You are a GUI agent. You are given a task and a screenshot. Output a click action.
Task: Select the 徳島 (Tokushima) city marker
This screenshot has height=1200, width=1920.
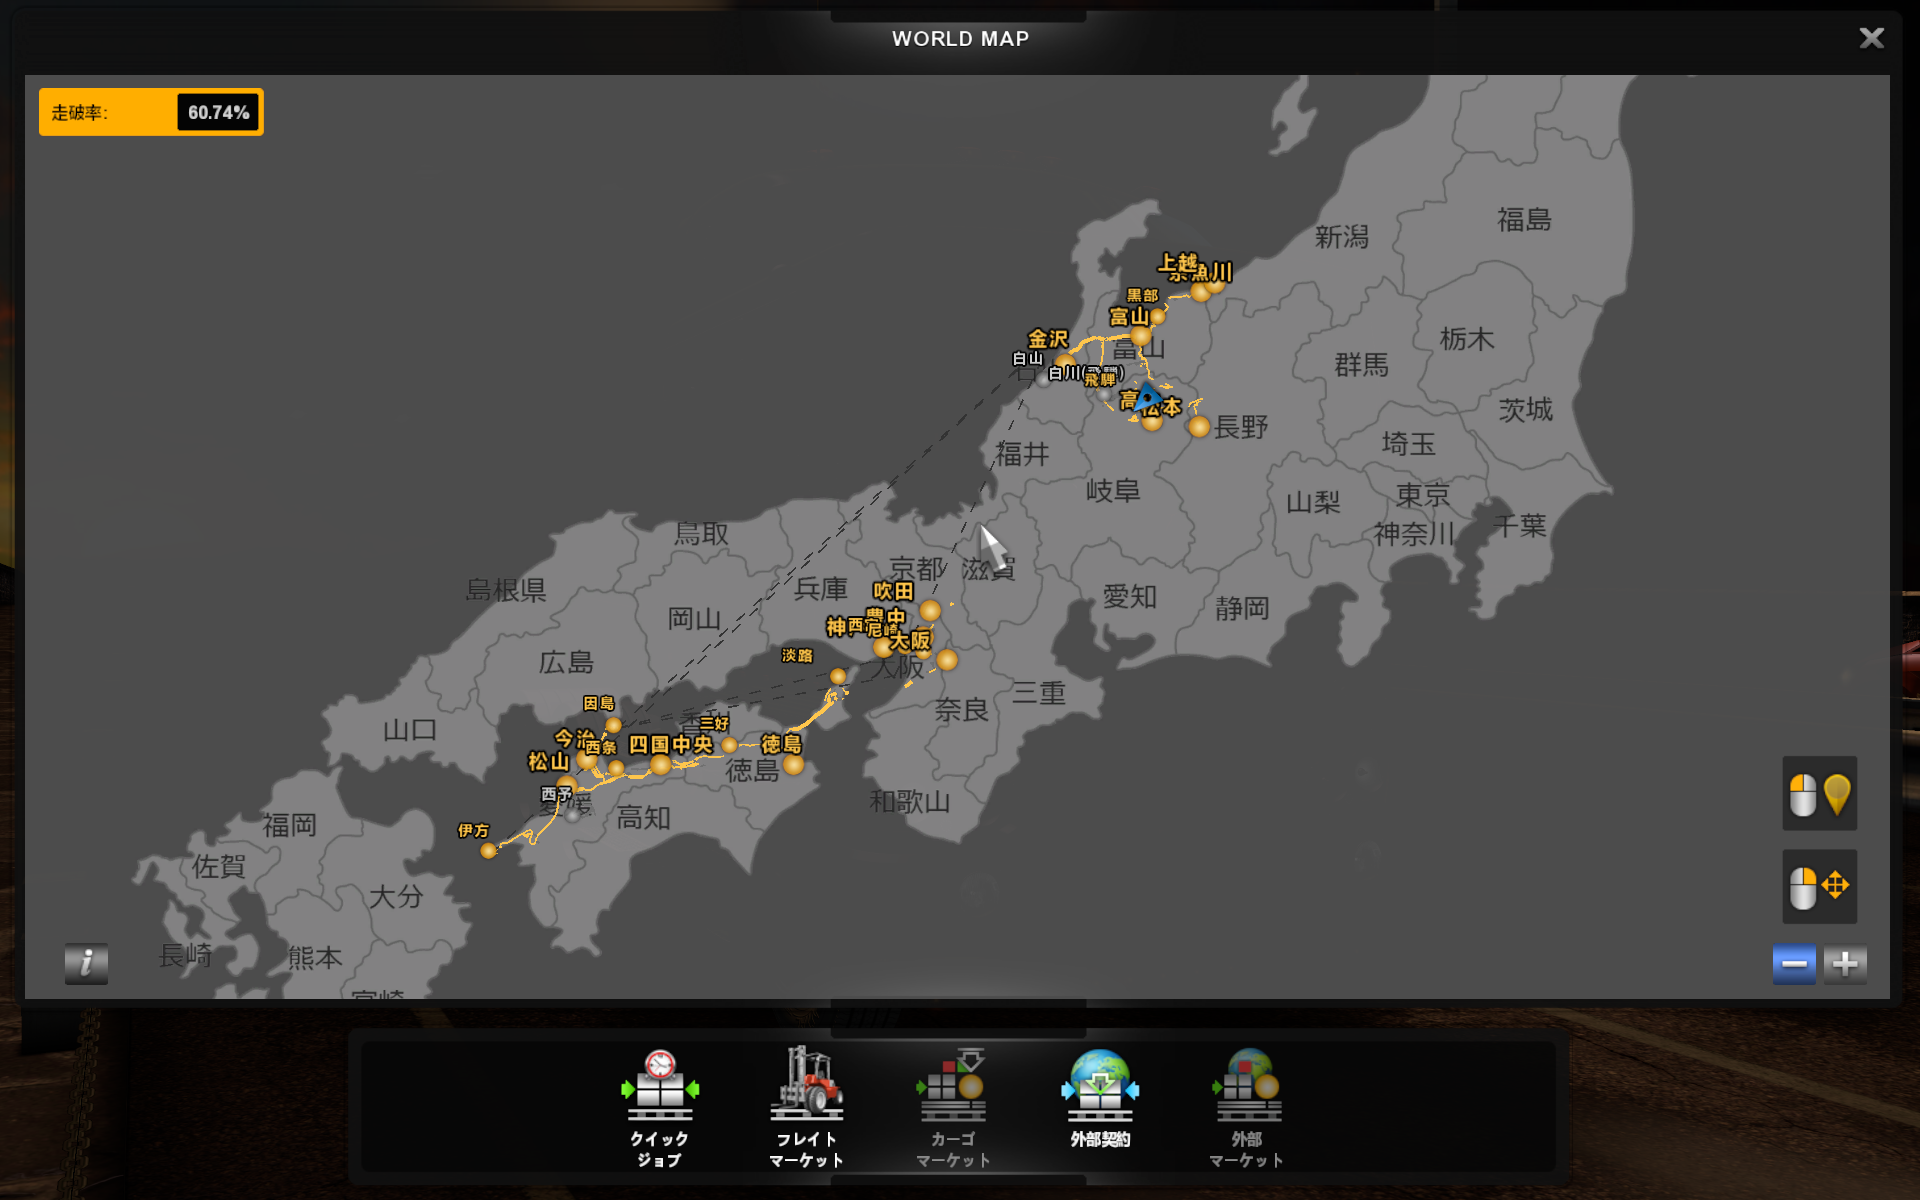(795, 765)
